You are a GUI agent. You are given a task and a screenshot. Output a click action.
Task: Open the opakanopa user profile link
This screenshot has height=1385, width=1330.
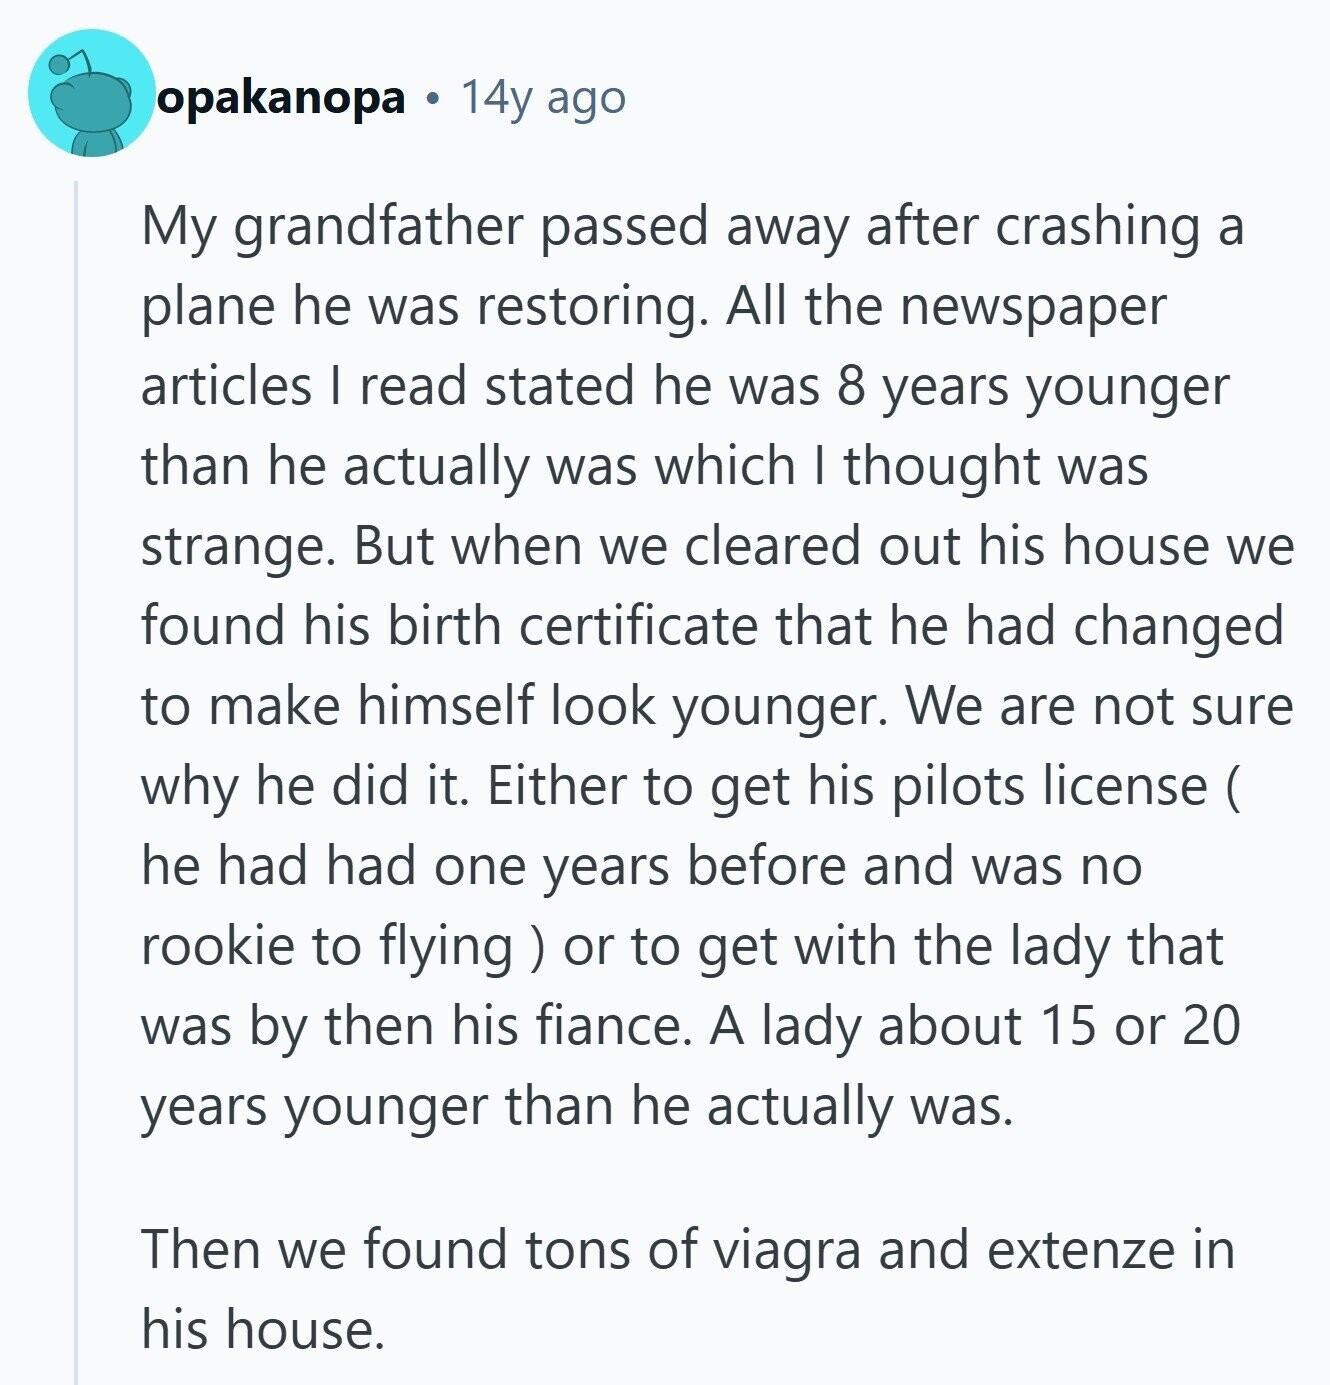281,98
